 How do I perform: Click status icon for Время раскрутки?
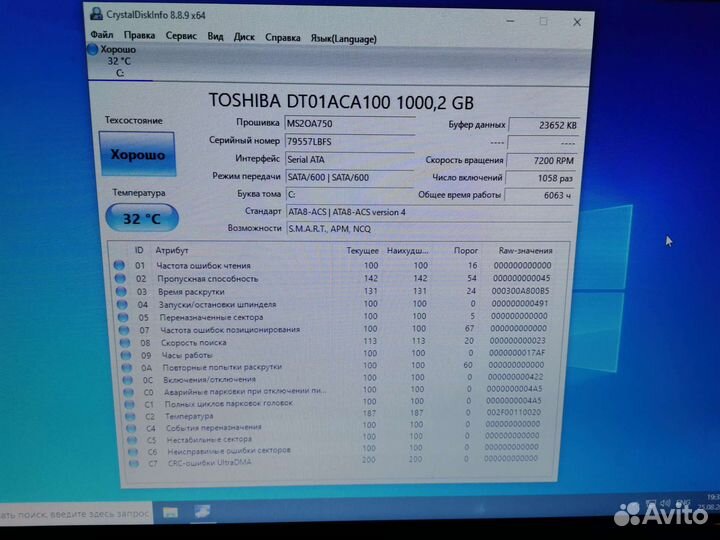(x=121, y=291)
